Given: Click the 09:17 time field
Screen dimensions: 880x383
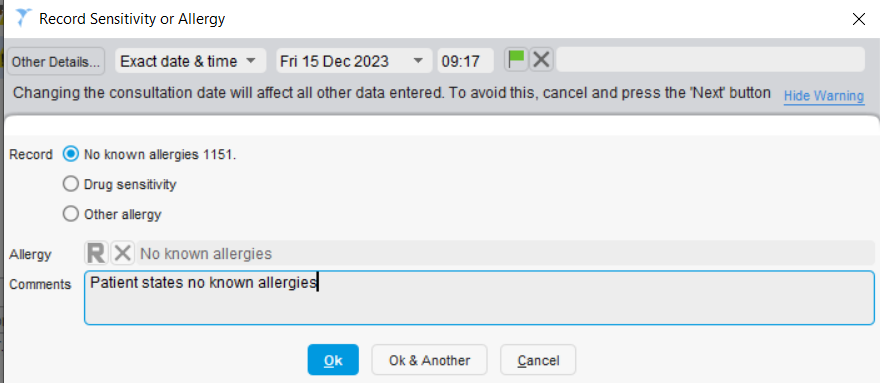Looking at the screenshot, I should pyautogui.click(x=465, y=61).
